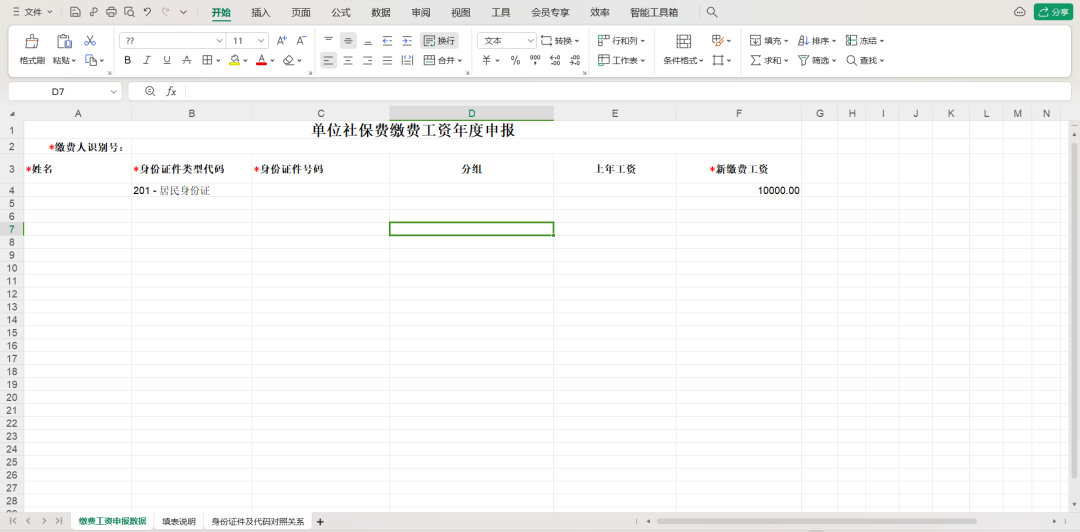Click the Save icon in quick access bar
The image size is (1080, 532).
[75, 12]
